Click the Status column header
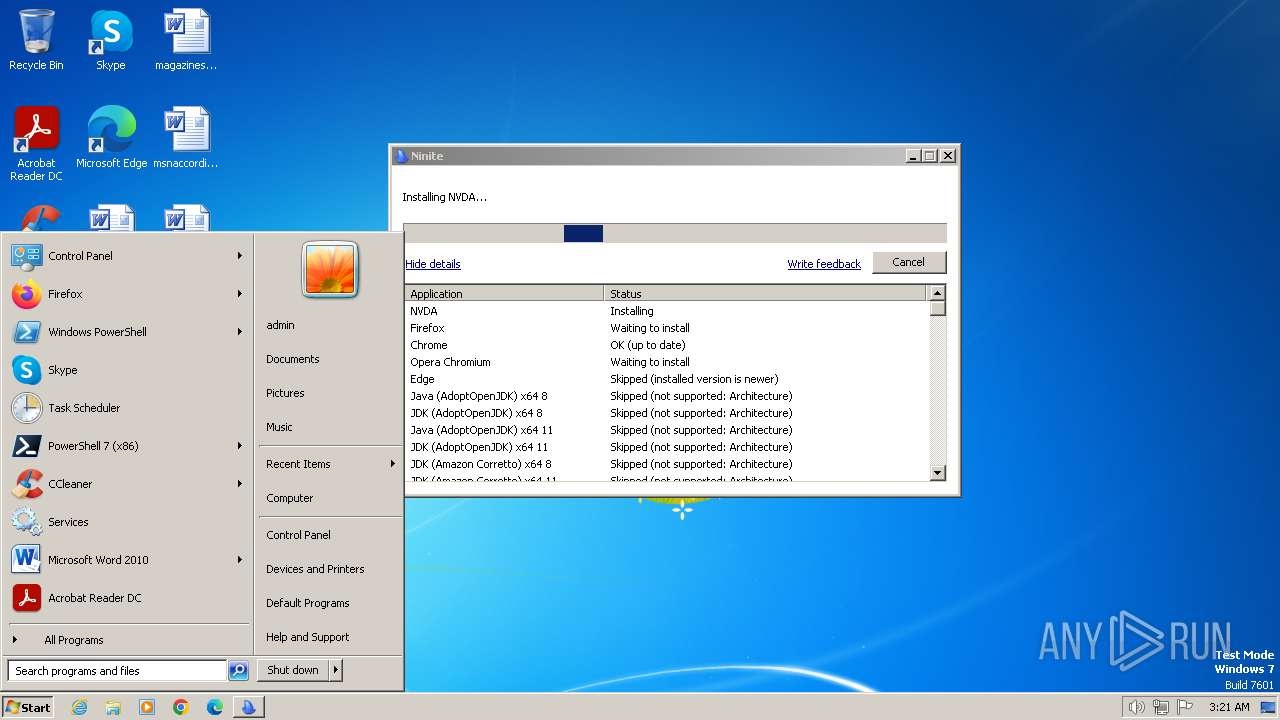The width and height of the screenshot is (1280, 720). point(766,294)
